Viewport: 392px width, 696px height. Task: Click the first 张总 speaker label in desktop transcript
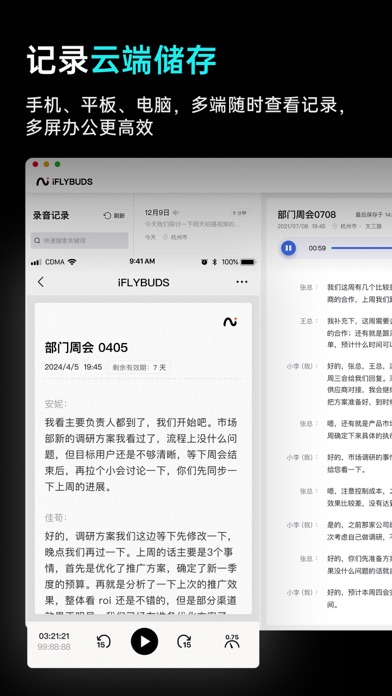click(309, 287)
